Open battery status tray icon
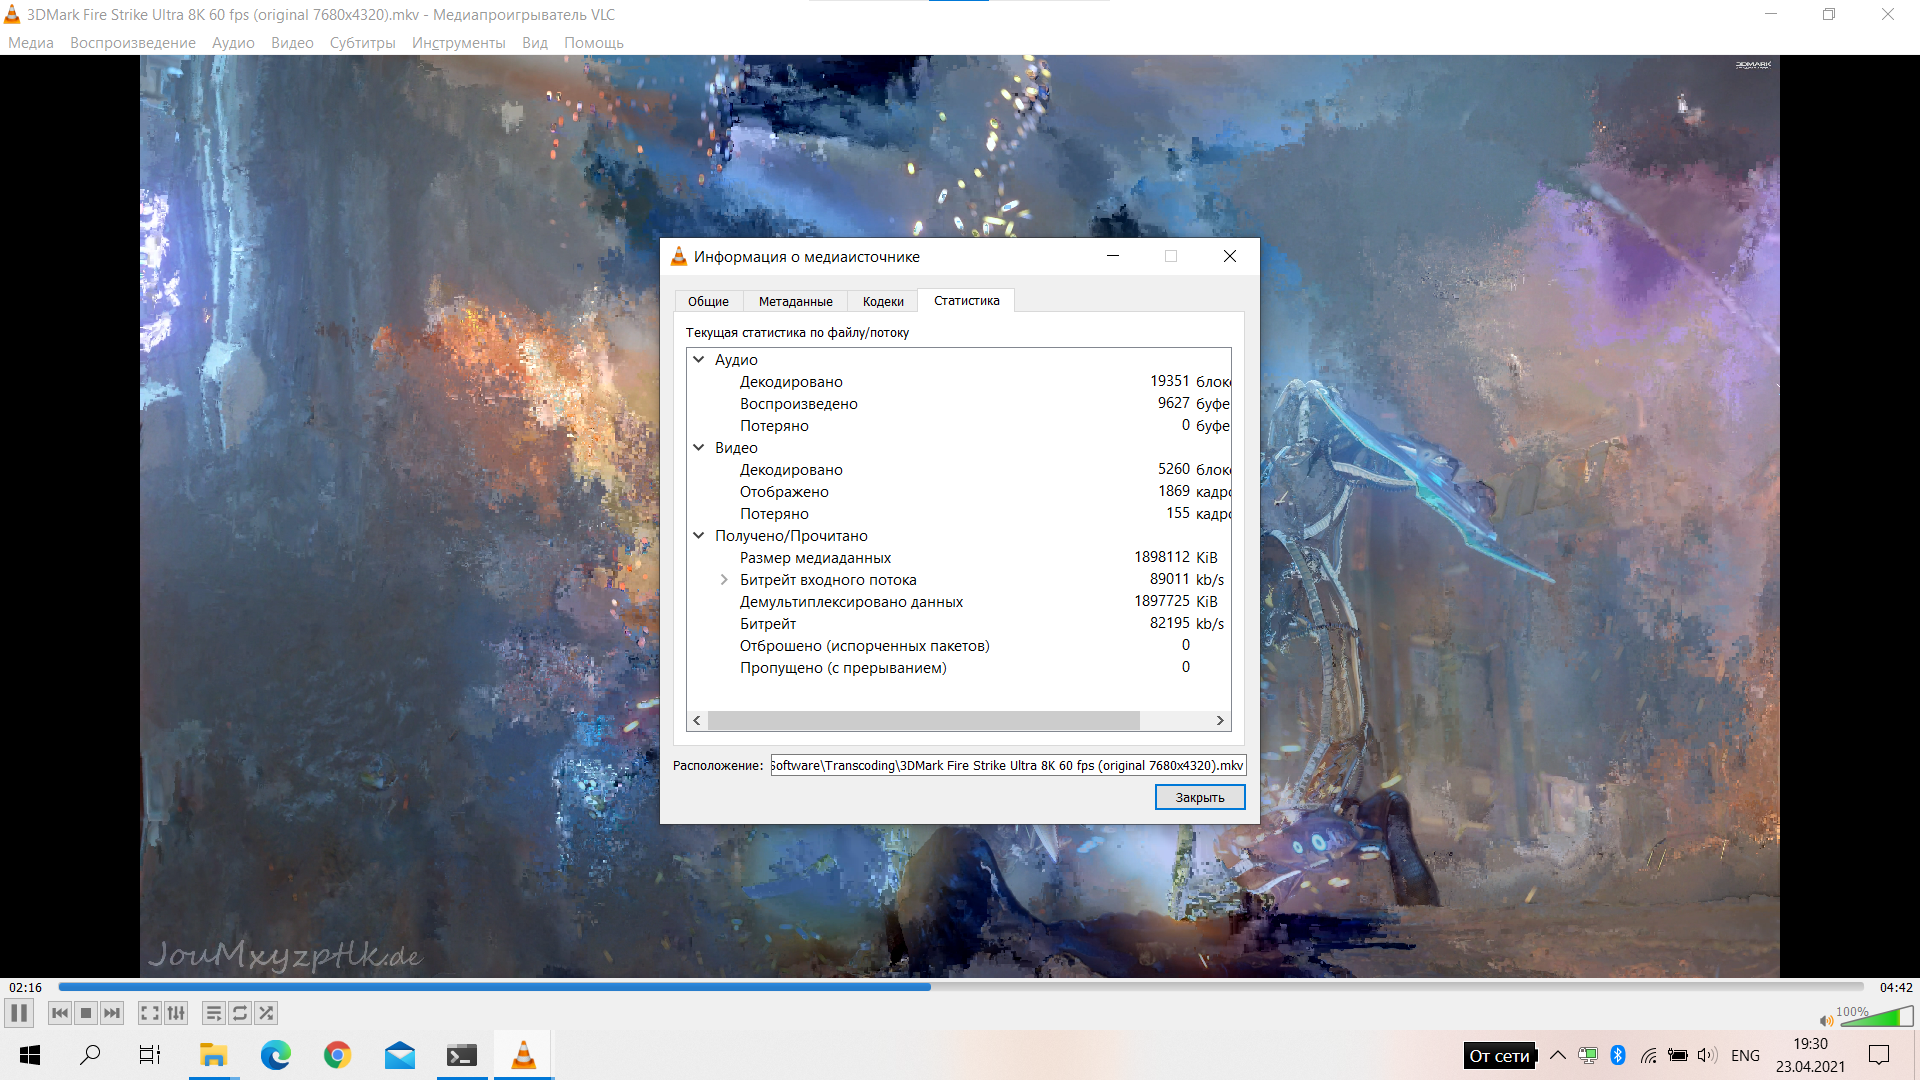 1678,1055
